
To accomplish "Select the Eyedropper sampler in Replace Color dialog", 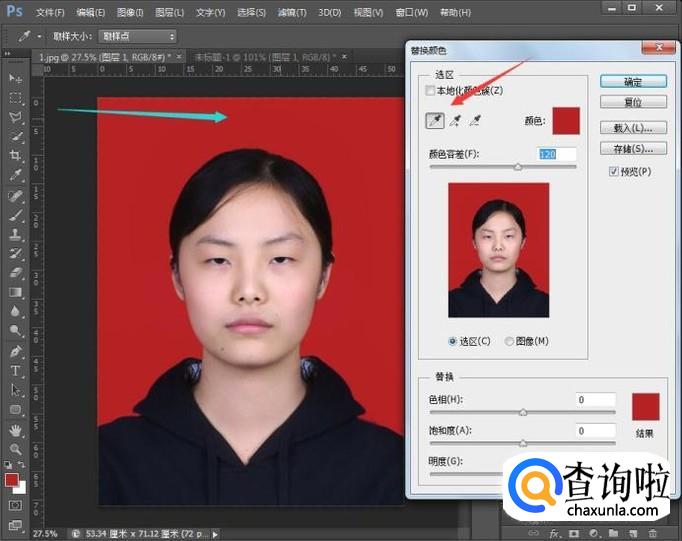I will point(435,121).
